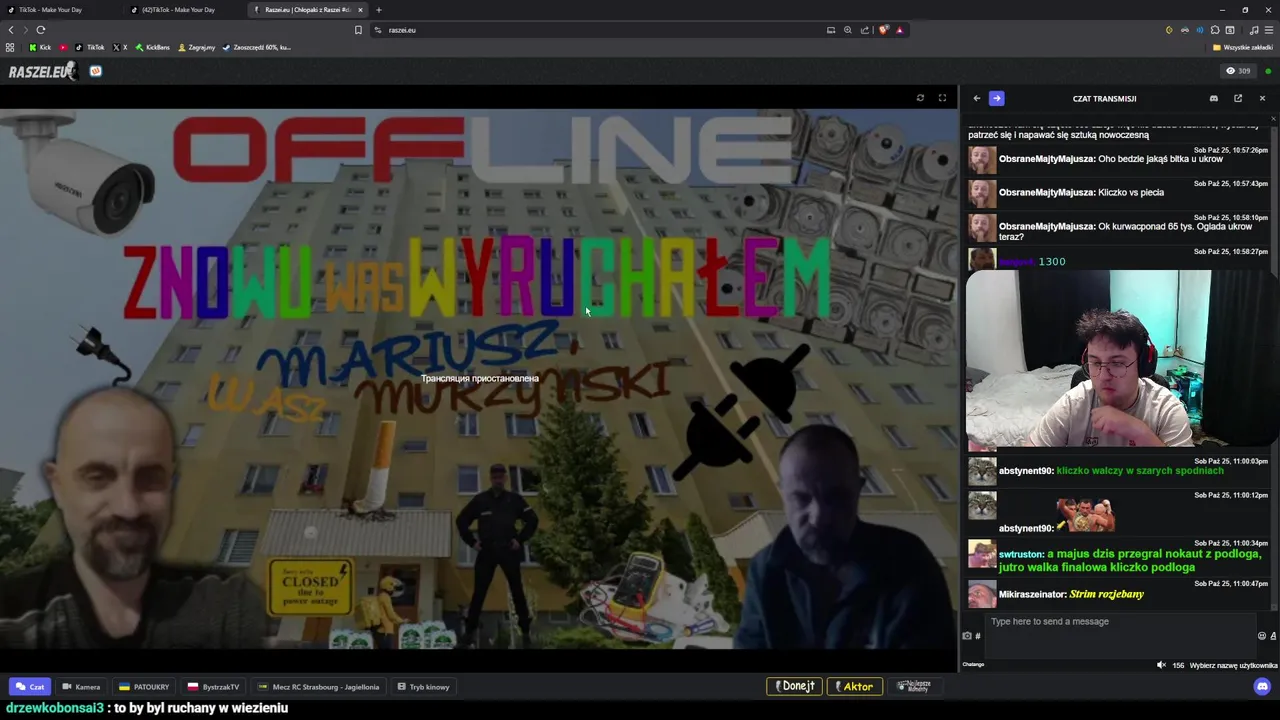1280x720 pixels.
Task: Close the Raszei.eu browser tab
Action: (x=360, y=10)
